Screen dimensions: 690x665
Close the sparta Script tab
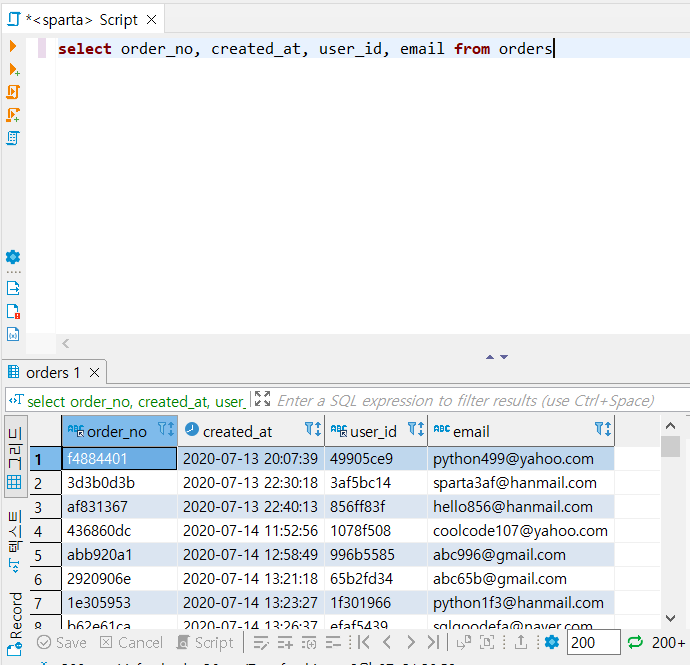pos(151,20)
